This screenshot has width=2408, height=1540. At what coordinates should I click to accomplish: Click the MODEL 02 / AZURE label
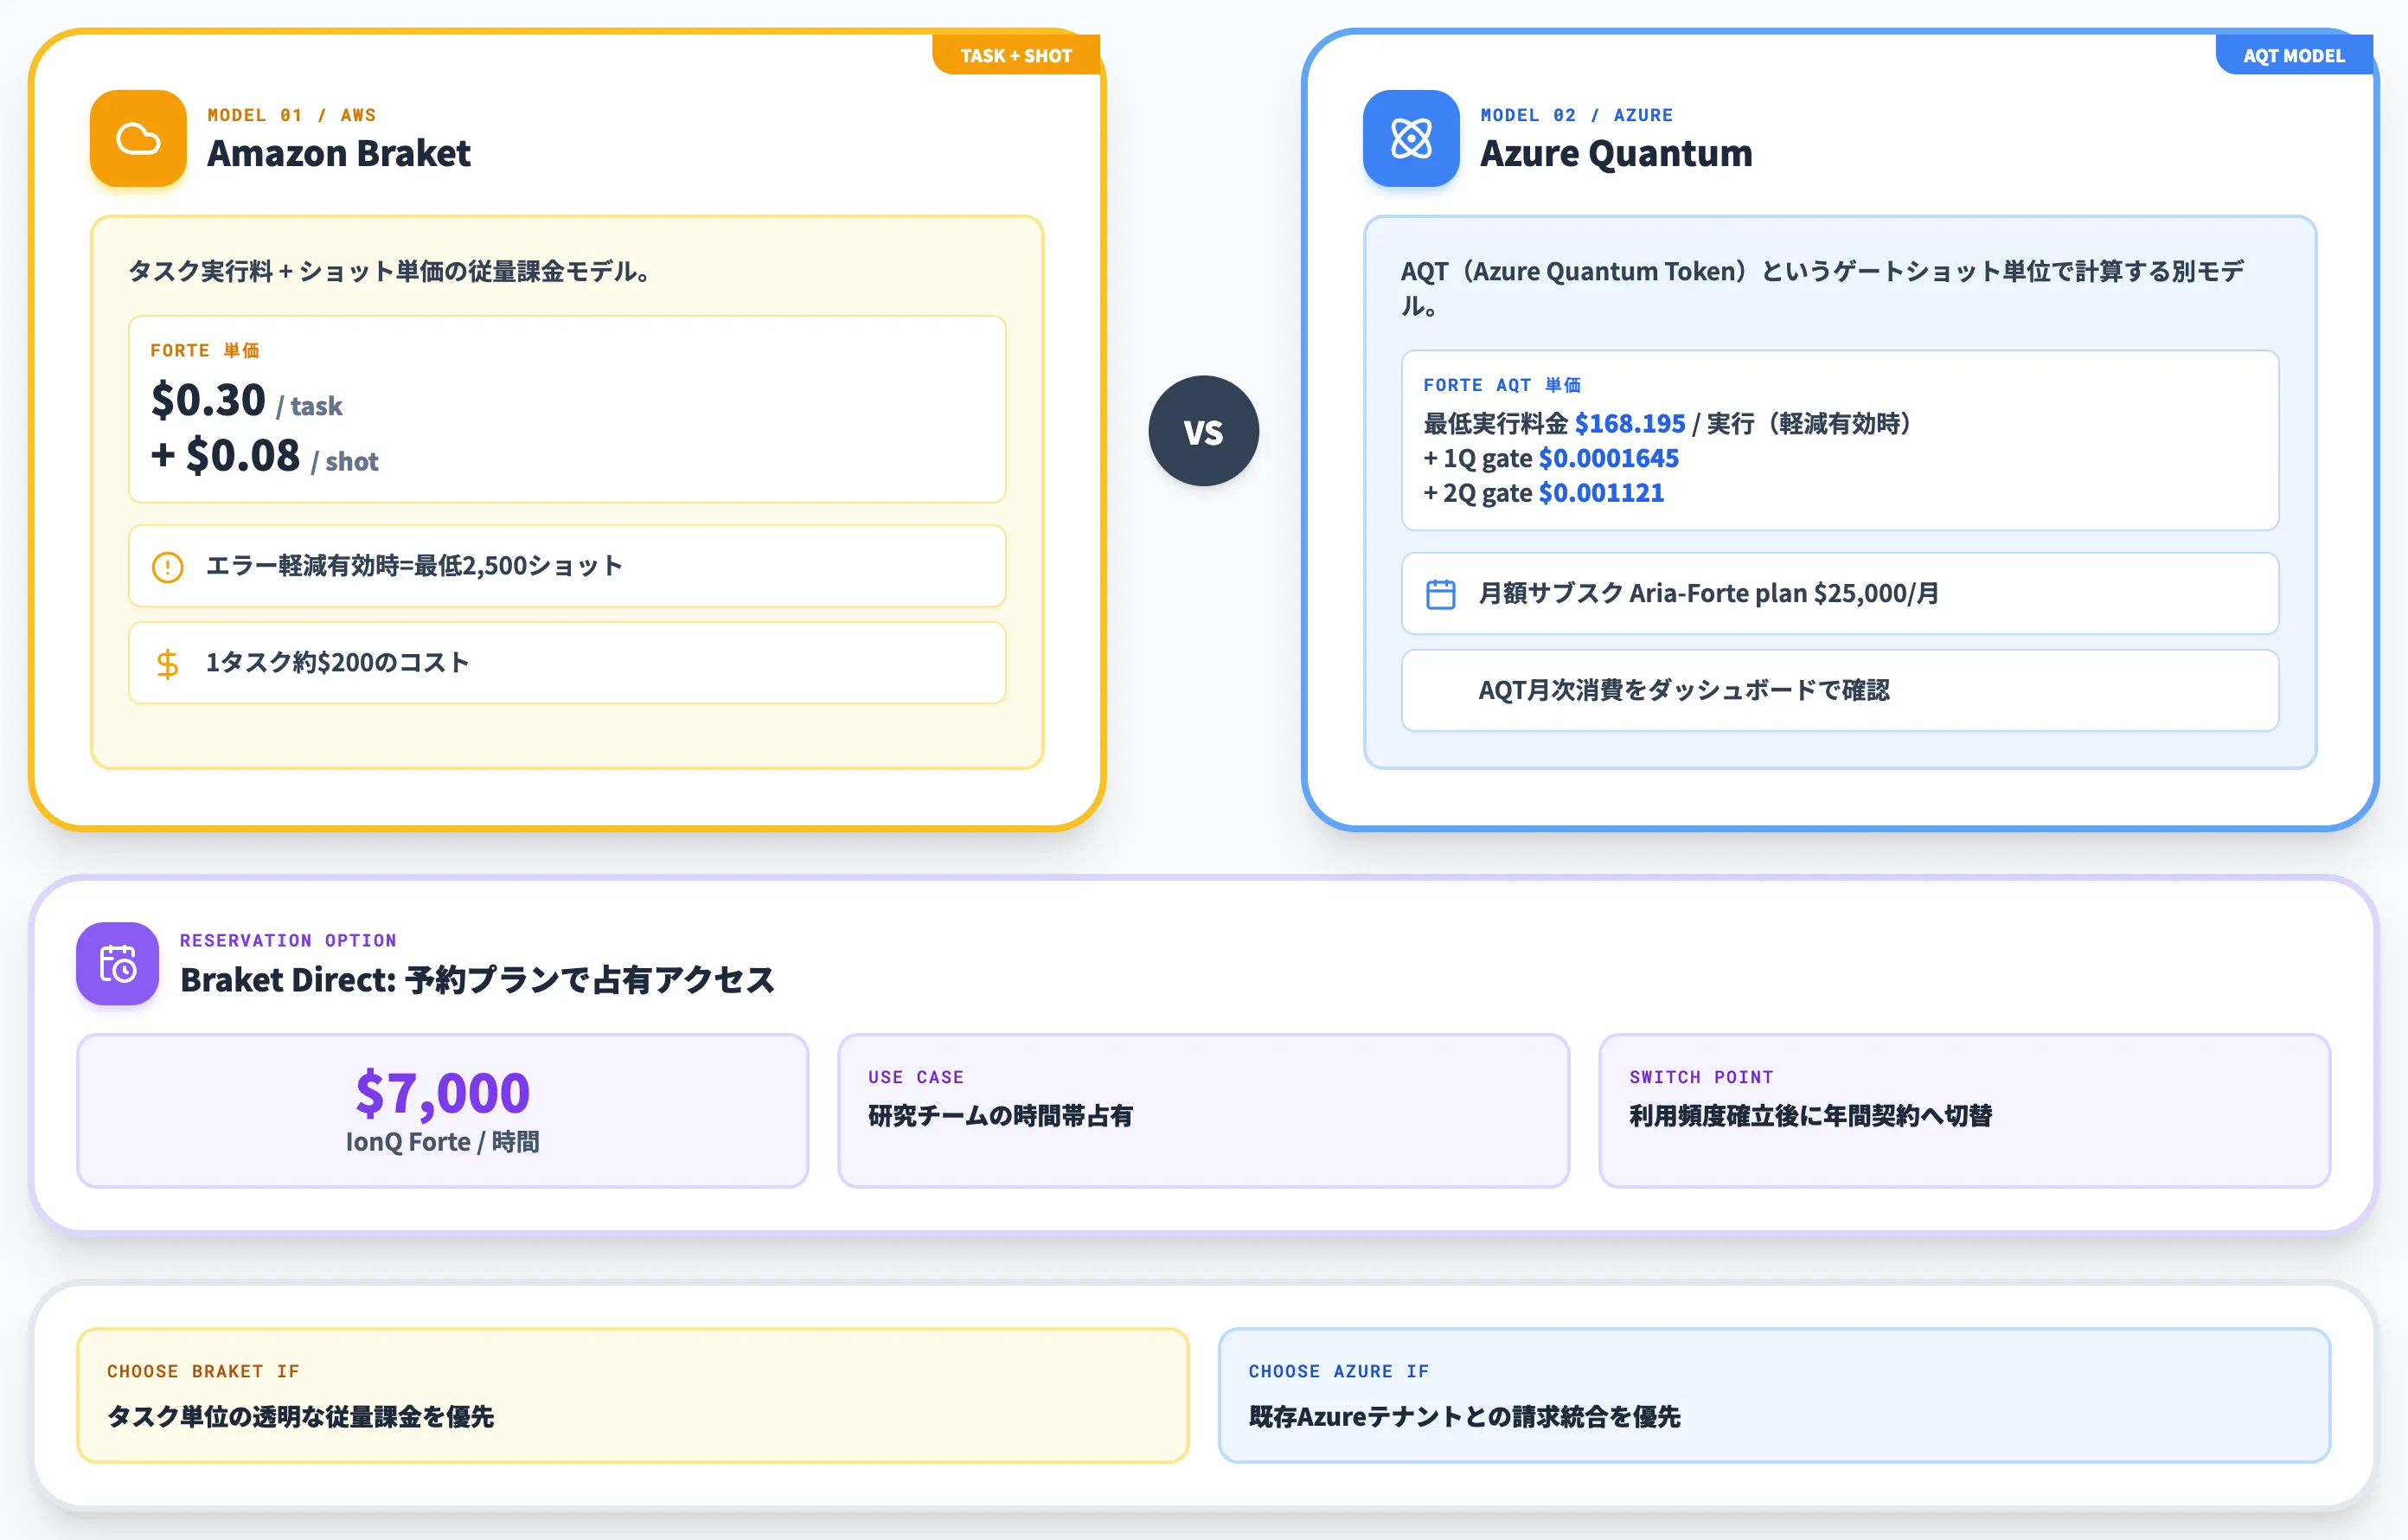[1577, 115]
